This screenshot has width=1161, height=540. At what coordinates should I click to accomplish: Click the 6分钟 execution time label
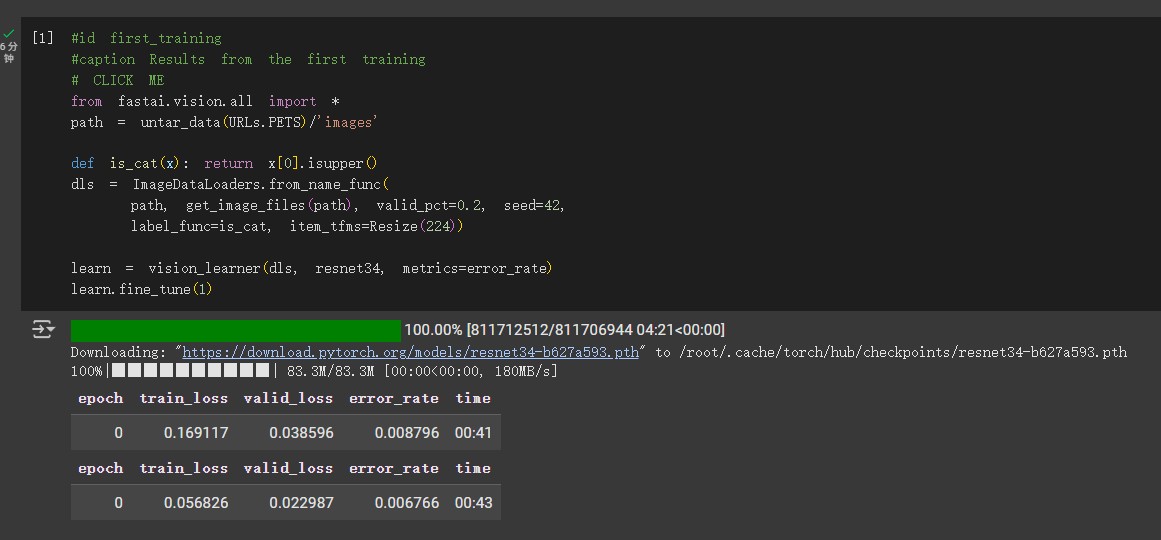(x=9, y=52)
